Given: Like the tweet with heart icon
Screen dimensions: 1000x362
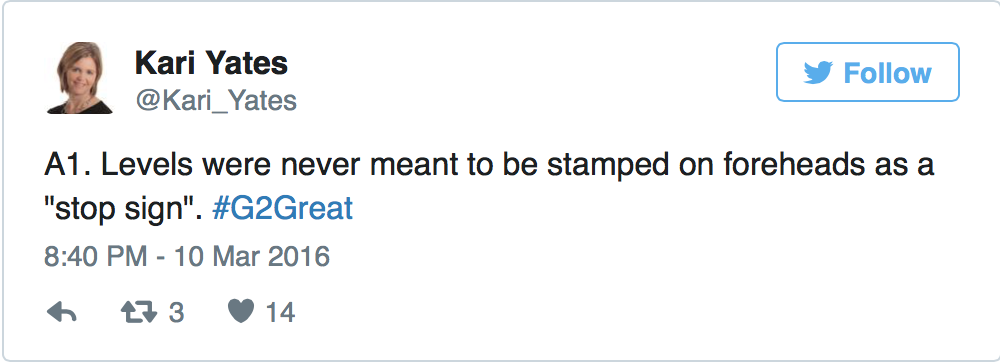Looking at the screenshot, I should coord(241,312).
